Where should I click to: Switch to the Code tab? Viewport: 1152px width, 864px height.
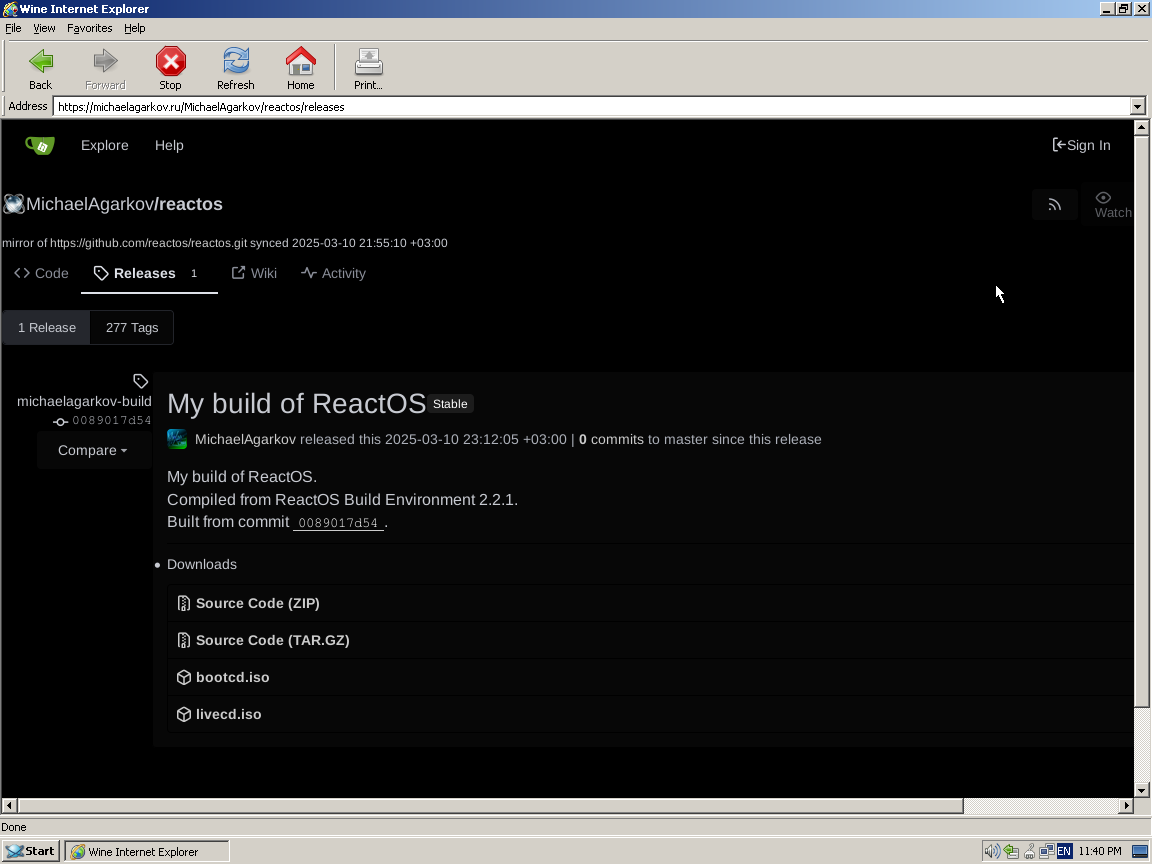pyautogui.click(x=42, y=273)
